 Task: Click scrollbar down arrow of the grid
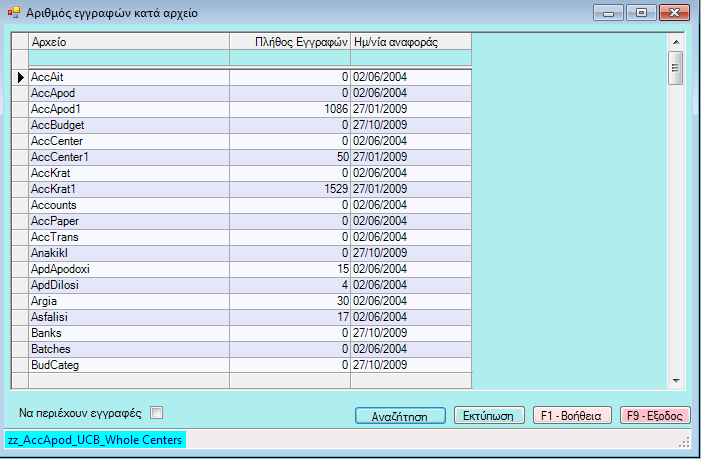676,381
